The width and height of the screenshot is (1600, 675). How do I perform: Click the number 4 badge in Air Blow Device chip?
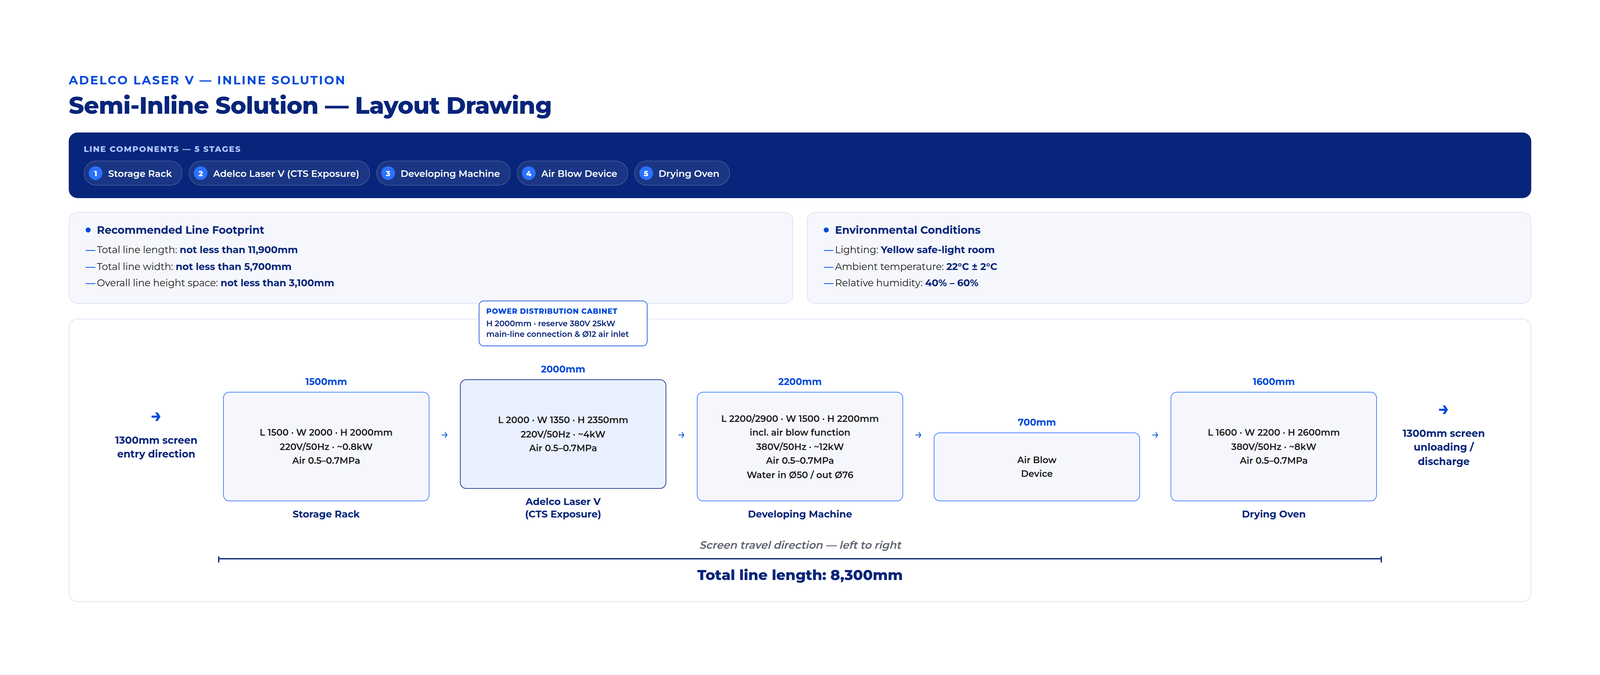click(529, 174)
